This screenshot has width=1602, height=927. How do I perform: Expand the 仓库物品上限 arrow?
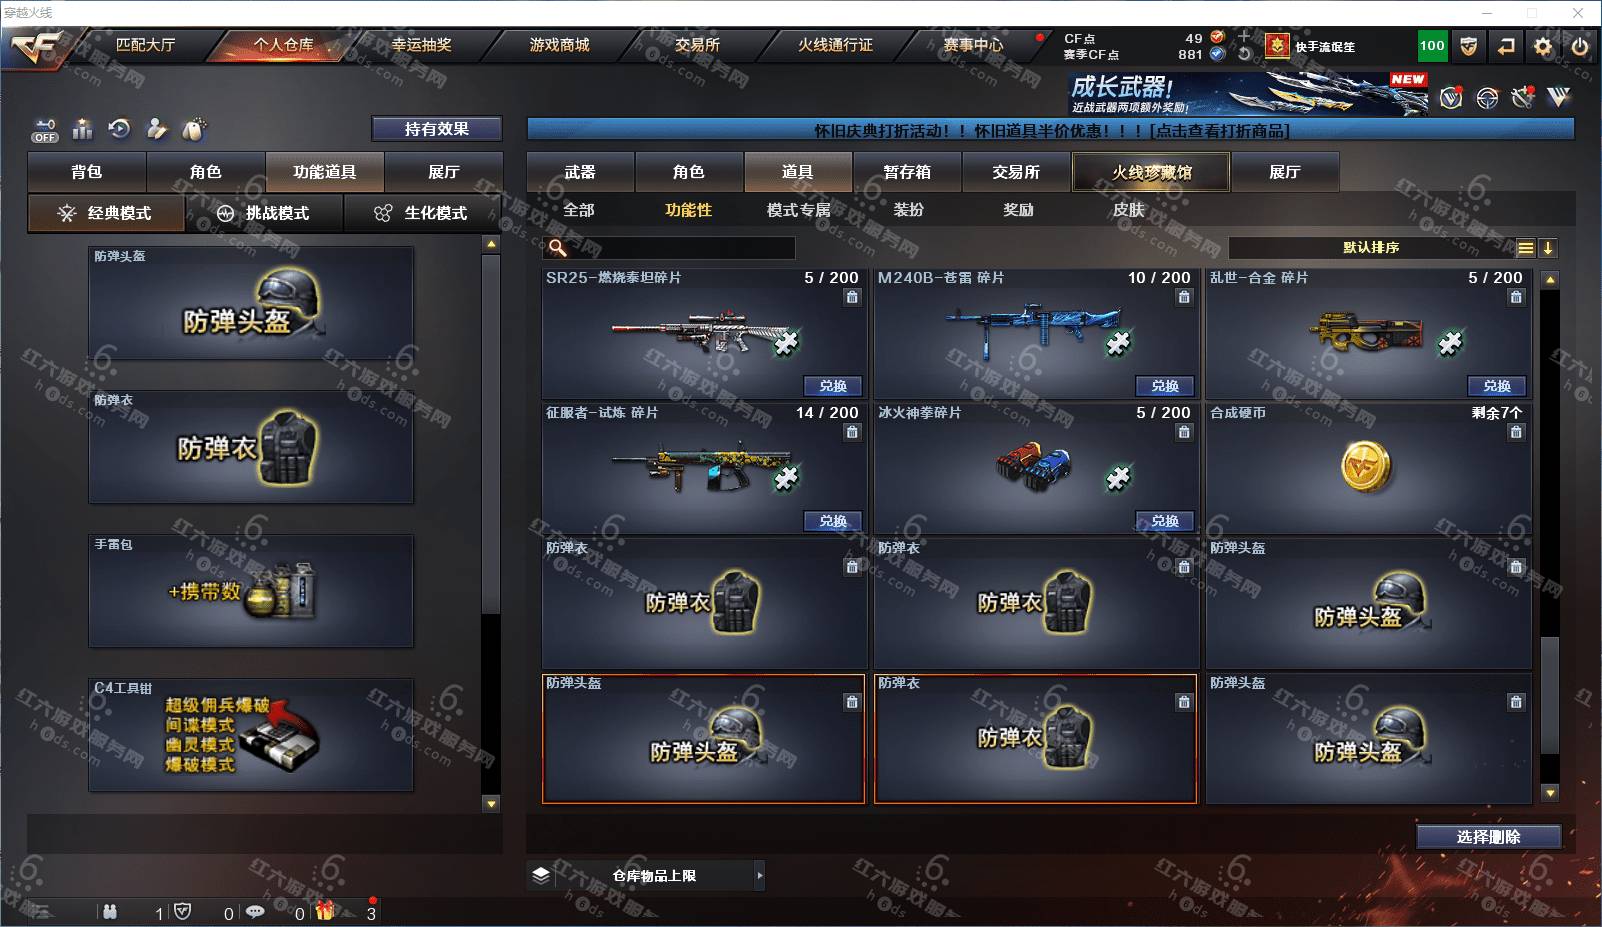pyautogui.click(x=759, y=876)
